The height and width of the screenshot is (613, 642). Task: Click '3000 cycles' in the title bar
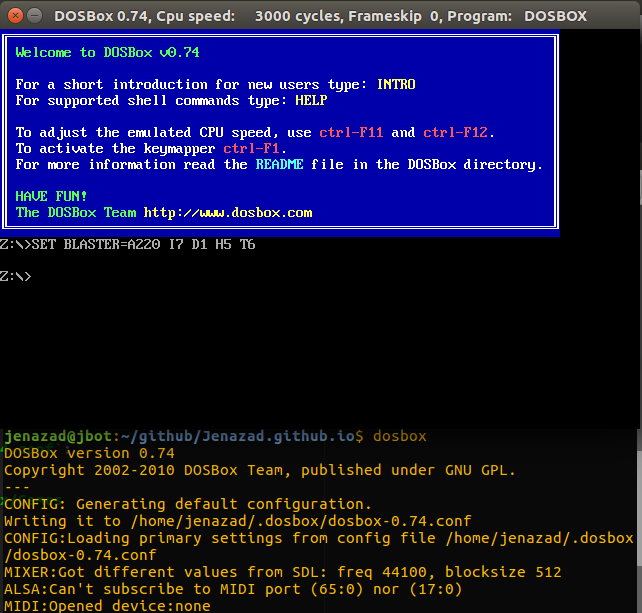[x=299, y=16]
